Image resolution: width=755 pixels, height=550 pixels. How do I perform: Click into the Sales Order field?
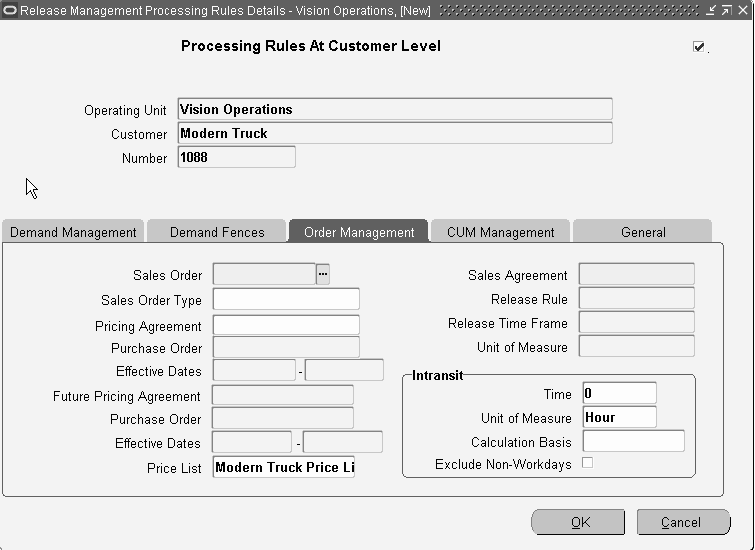point(264,274)
